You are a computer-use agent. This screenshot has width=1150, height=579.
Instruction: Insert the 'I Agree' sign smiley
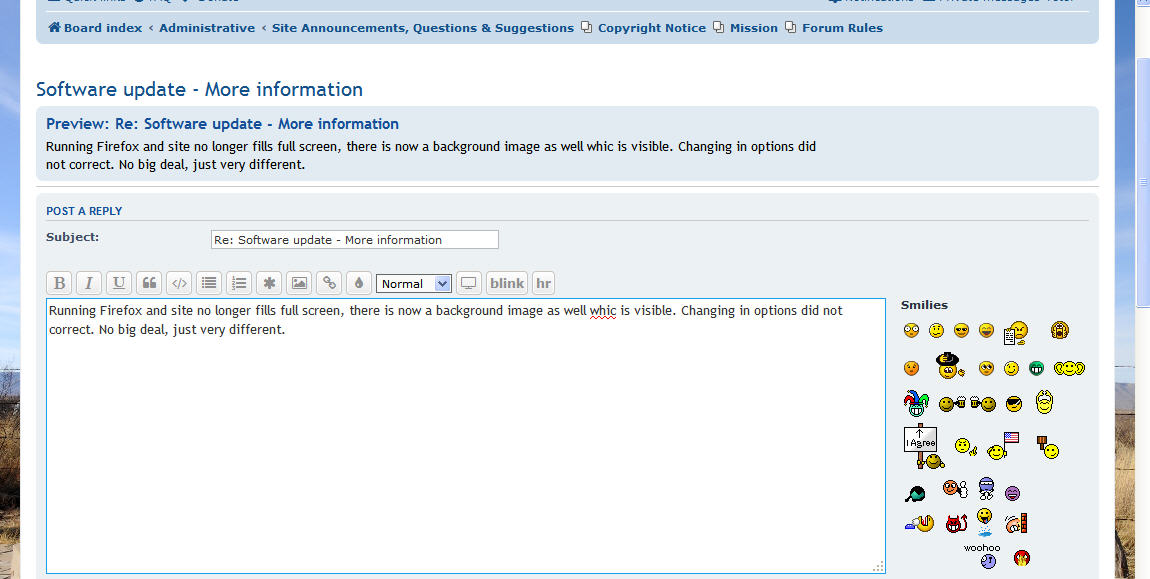pyautogui.click(x=922, y=446)
